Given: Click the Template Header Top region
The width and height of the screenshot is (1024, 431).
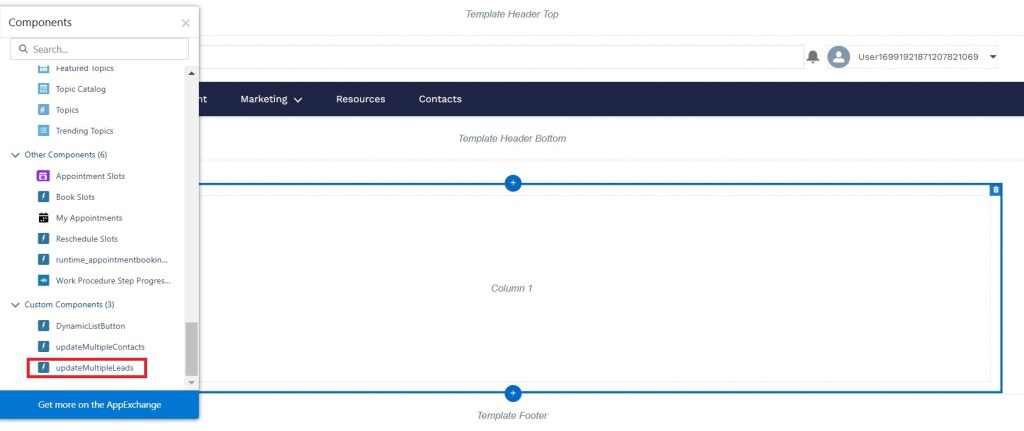Looking at the screenshot, I should (x=512, y=14).
